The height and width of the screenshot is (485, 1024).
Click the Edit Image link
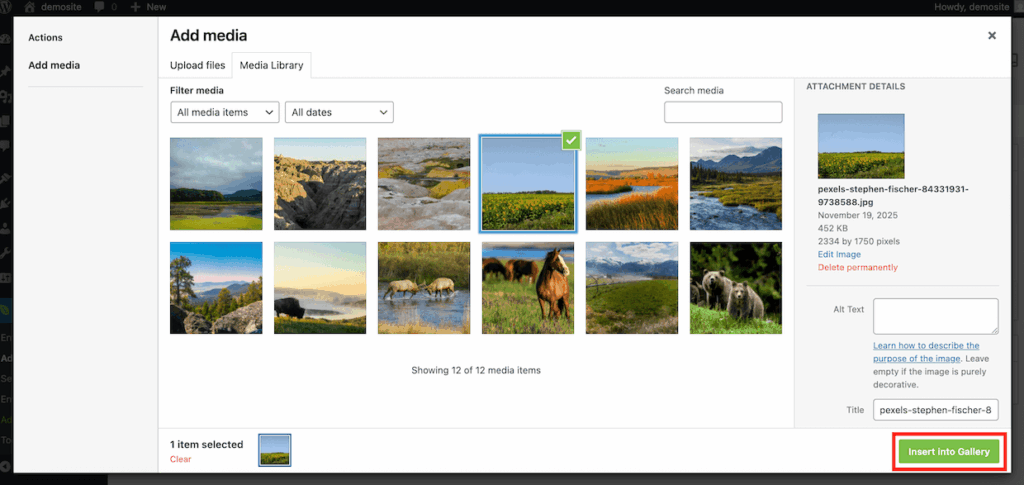pyautogui.click(x=839, y=255)
